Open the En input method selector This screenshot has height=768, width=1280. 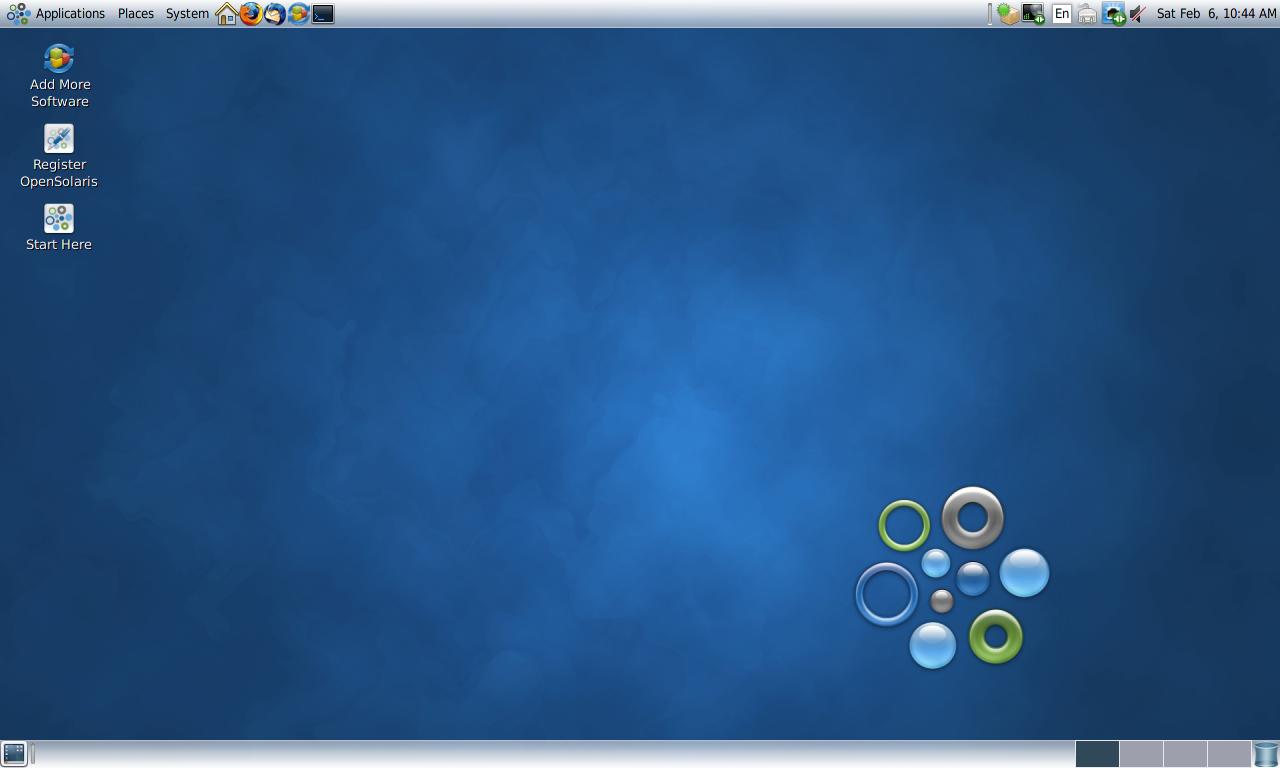[1061, 14]
